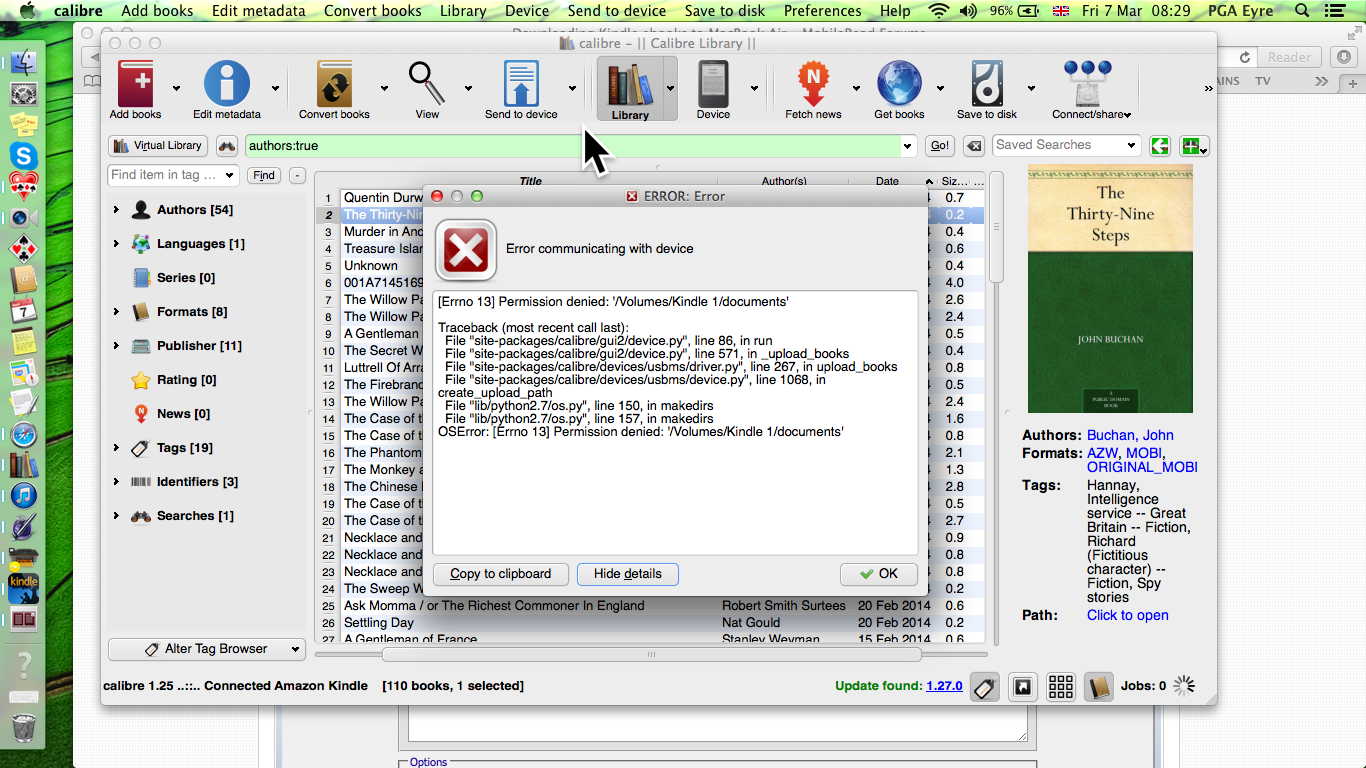The width and height of the screenshot is (1366, 768).
Task: Open the Saved Searches combo box
Action: point(1066,145)
